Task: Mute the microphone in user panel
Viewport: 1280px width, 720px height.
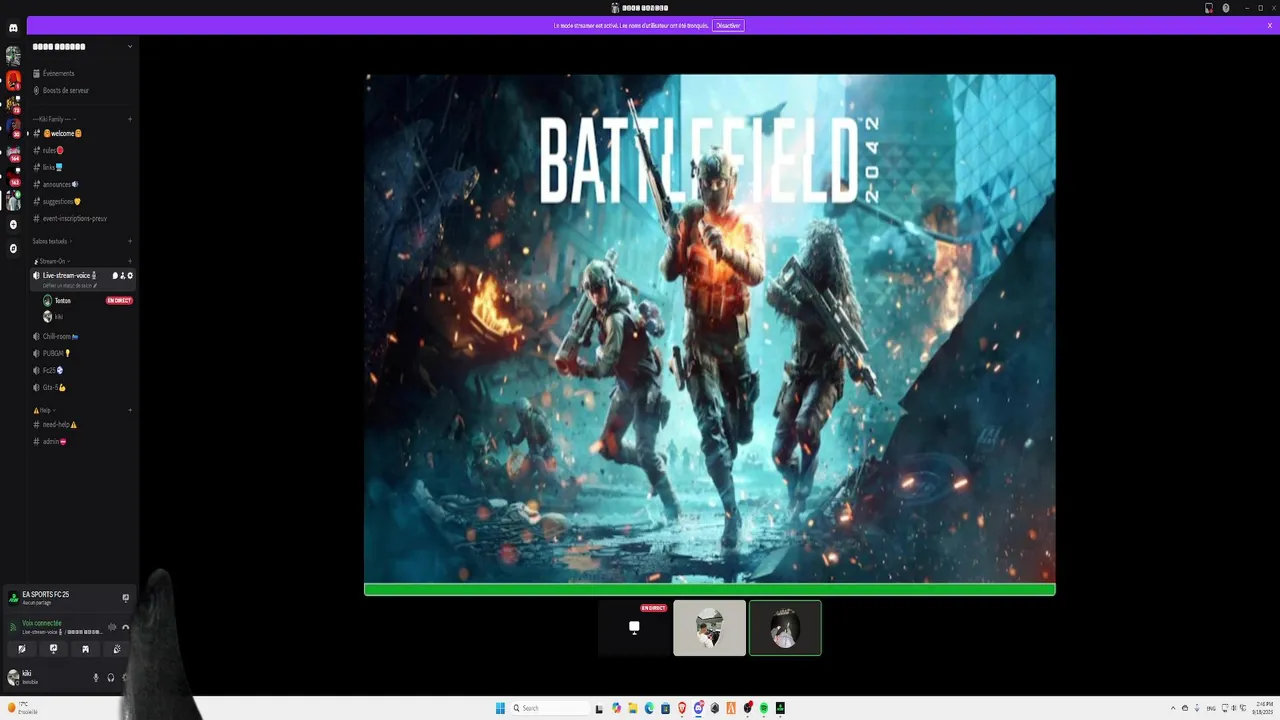Action: pos(96,678)
